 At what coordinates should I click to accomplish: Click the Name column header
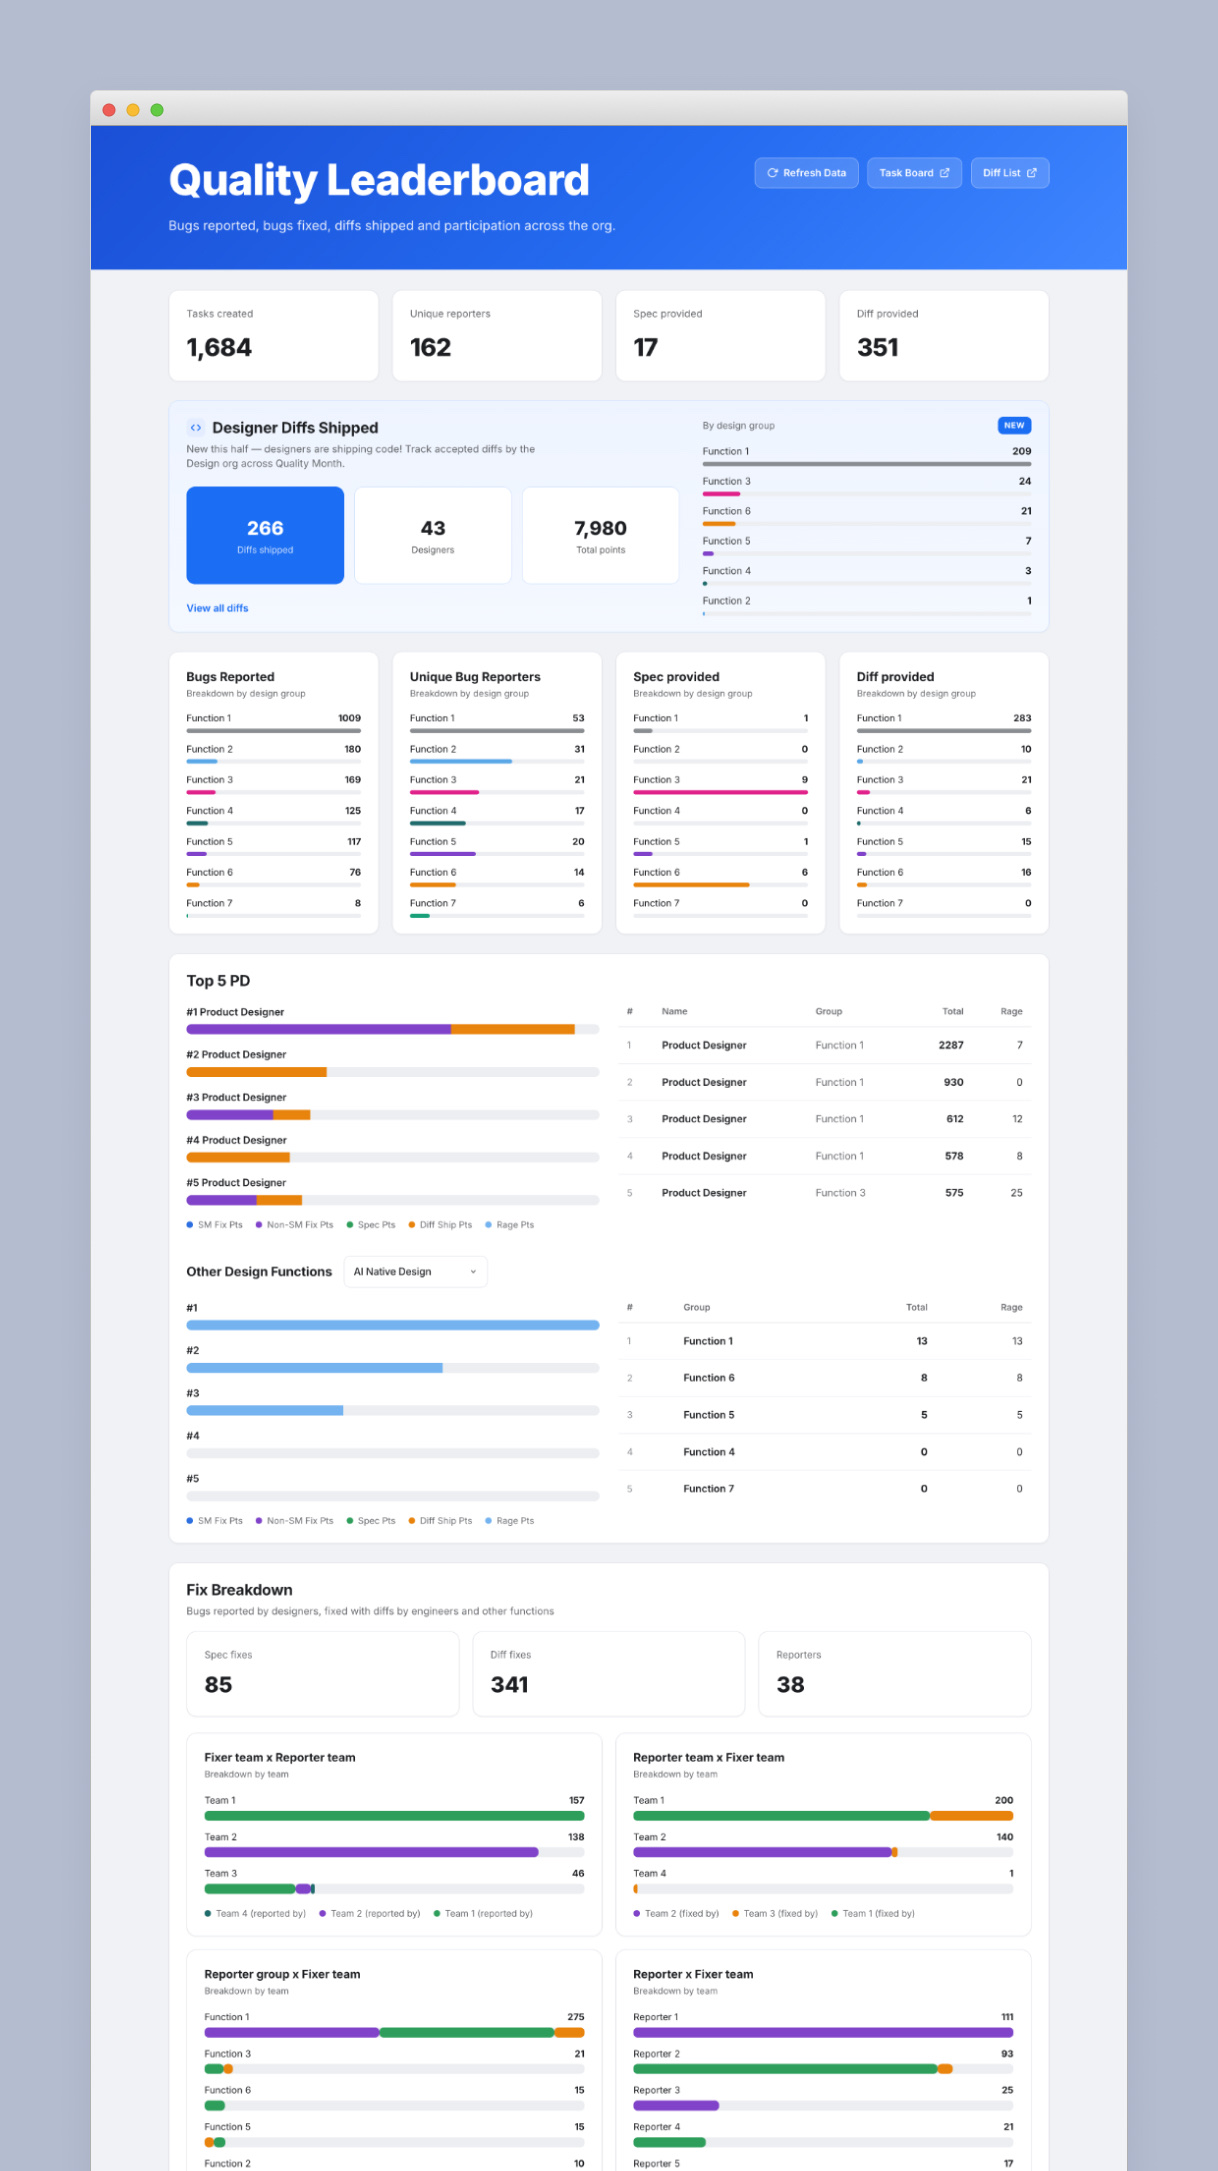674,1011
